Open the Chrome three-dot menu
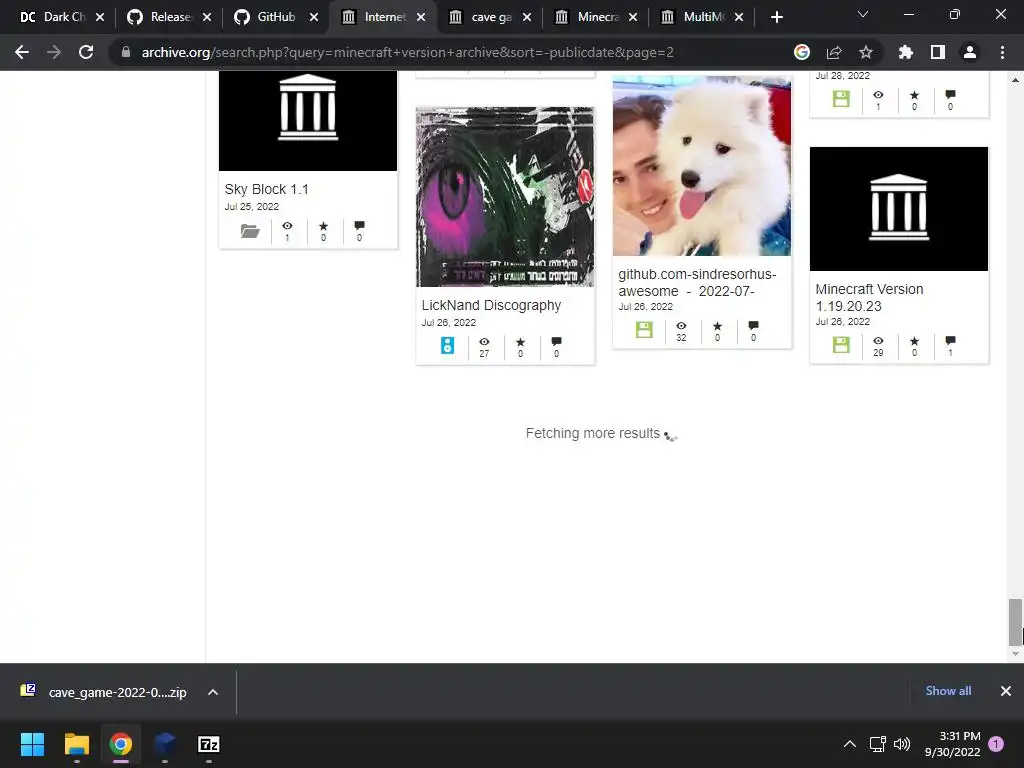 (x=1002, y=52)
